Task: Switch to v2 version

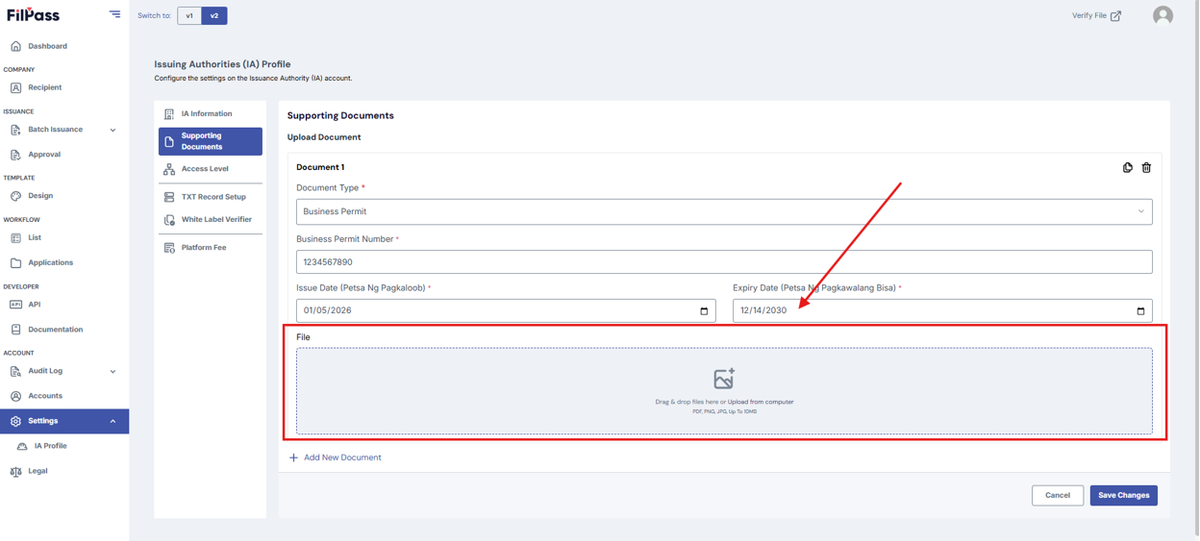Action: 213,16
